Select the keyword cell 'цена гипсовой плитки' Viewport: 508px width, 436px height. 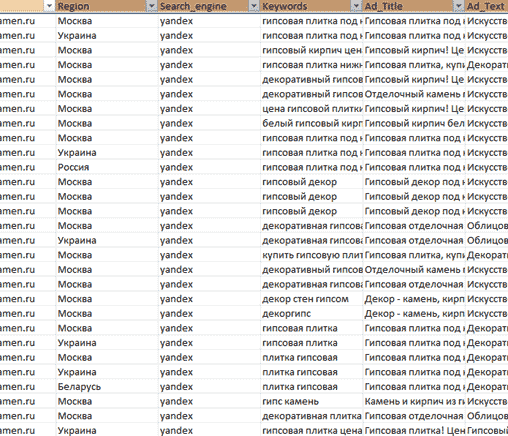(311, 109)
